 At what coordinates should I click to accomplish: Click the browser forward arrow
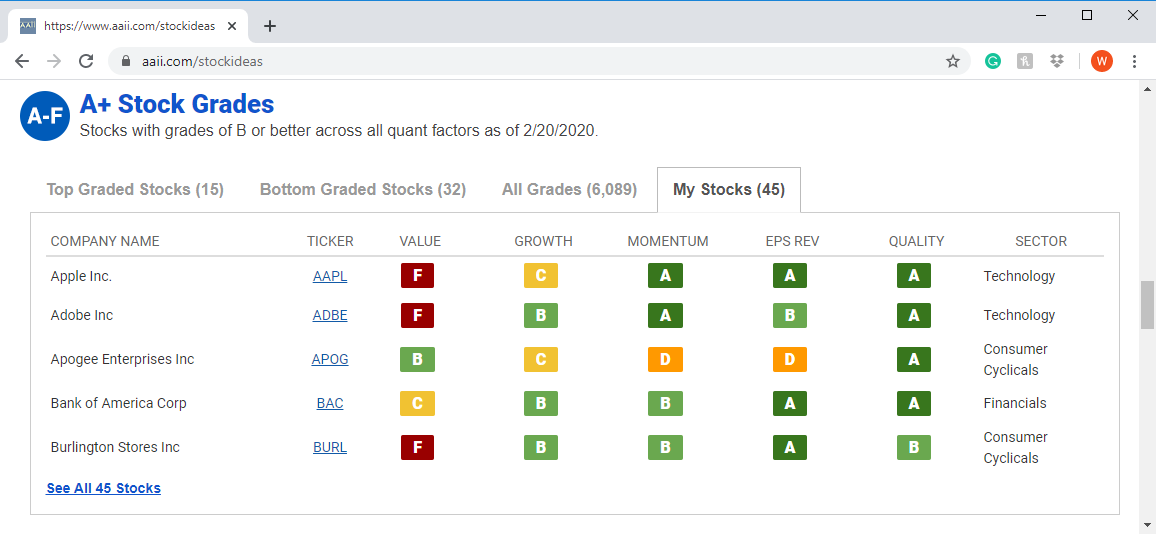click(54, 61)
